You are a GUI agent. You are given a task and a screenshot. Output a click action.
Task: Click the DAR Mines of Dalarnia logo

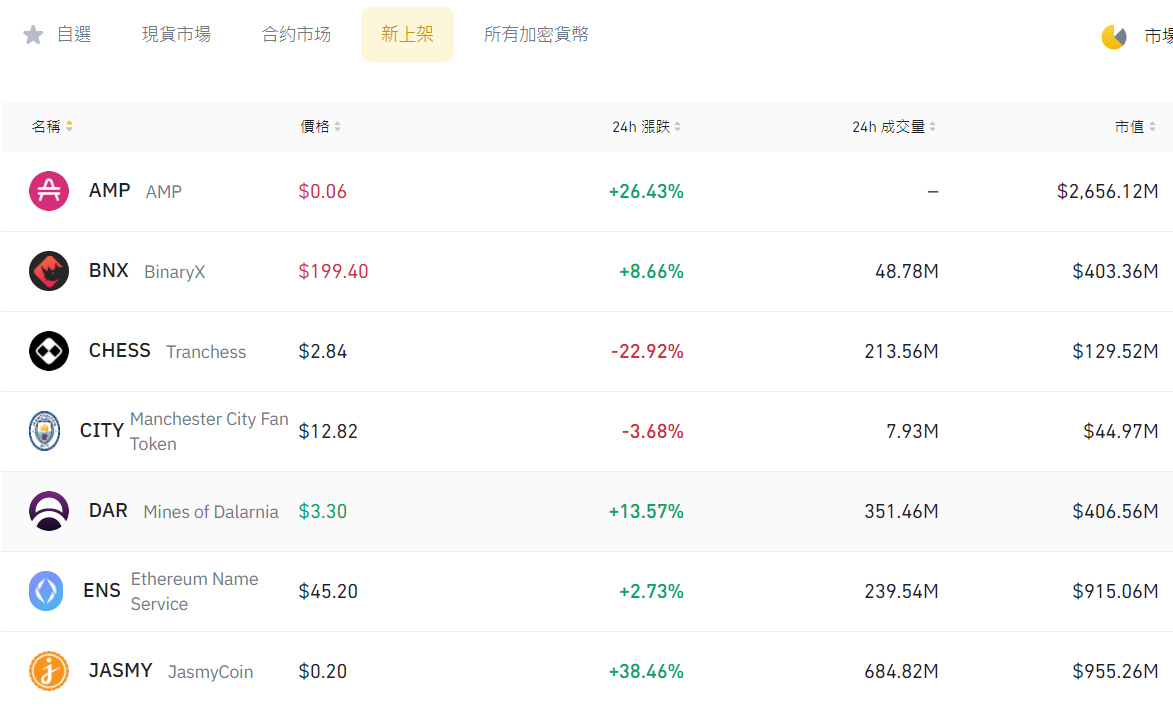[x=49, y=511]
